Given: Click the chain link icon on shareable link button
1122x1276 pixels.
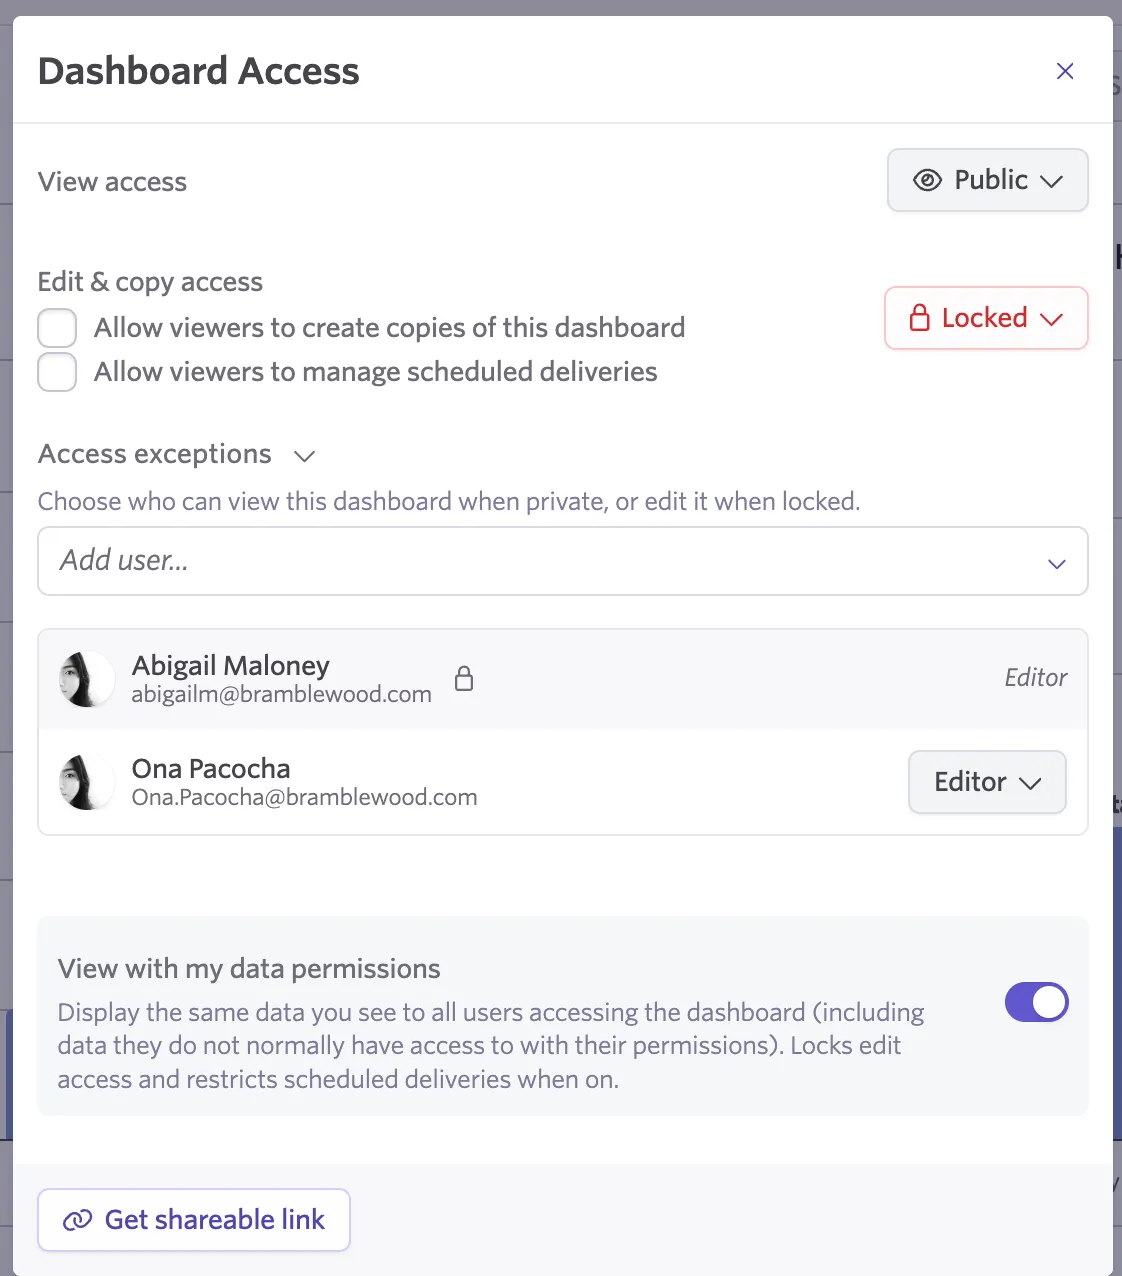Looking at the screenshot, I should pos(77,1220).
